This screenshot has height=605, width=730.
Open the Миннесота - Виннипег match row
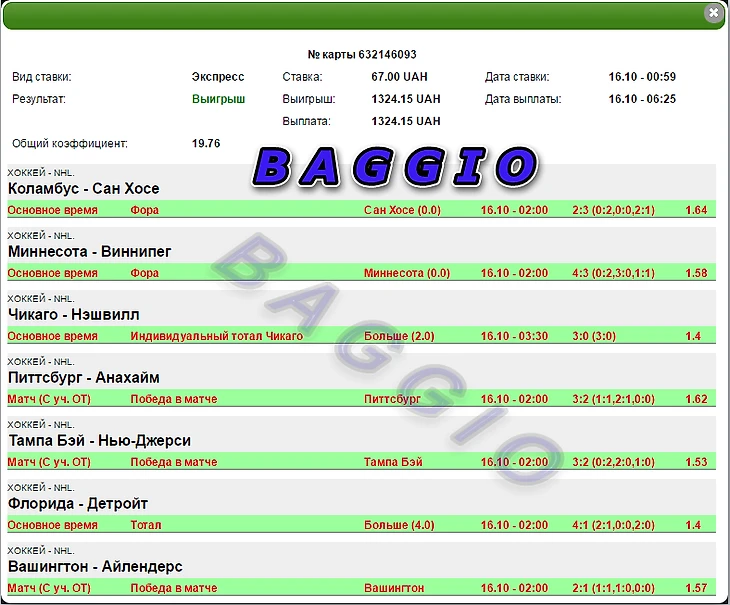(89, 251)
